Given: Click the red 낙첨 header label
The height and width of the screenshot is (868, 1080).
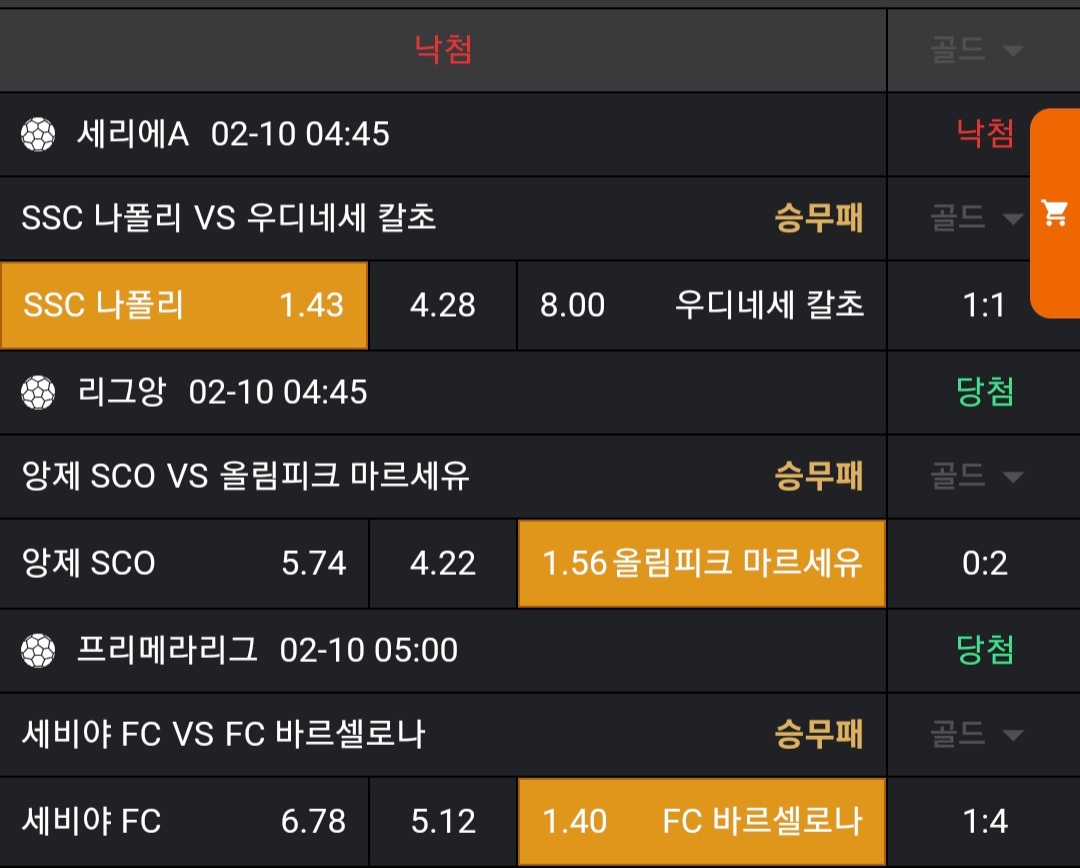Looking at the screenshot, I should click(443, 49).
